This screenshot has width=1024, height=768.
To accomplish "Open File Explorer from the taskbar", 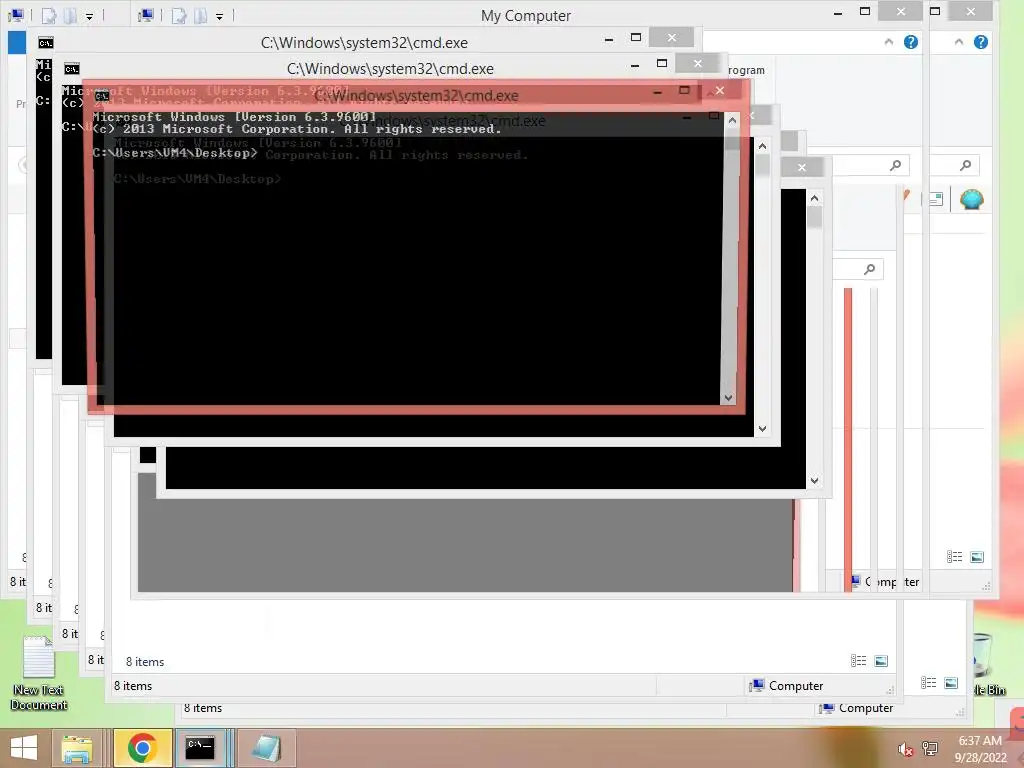I will (x=76, y=748).
